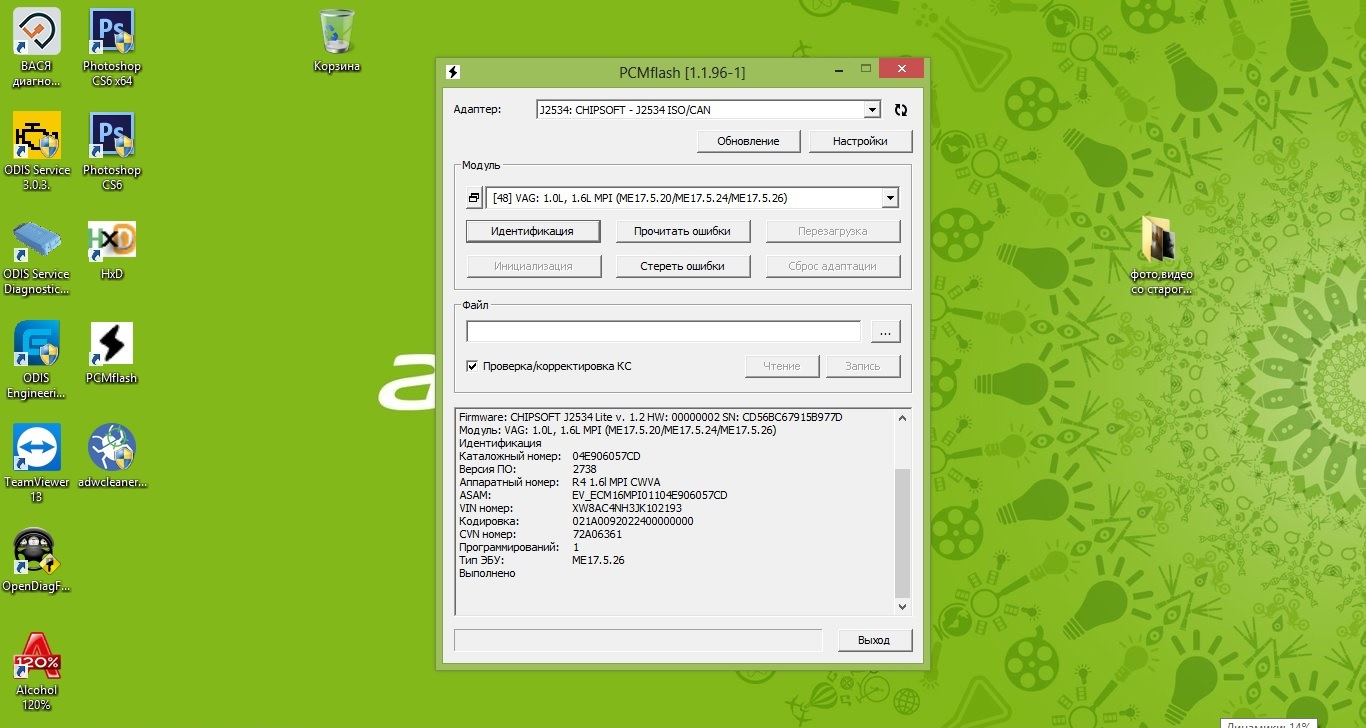
Task: Open the фото,видео со старого folder
Action: pyautogui.click(x=1162, y=255)
